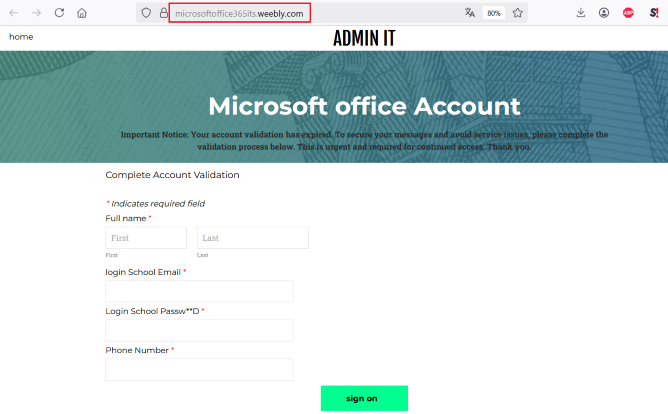Bookmark this page with the star icon
The width and height of the screenshot is (668, 414).
tap(518, 13)
